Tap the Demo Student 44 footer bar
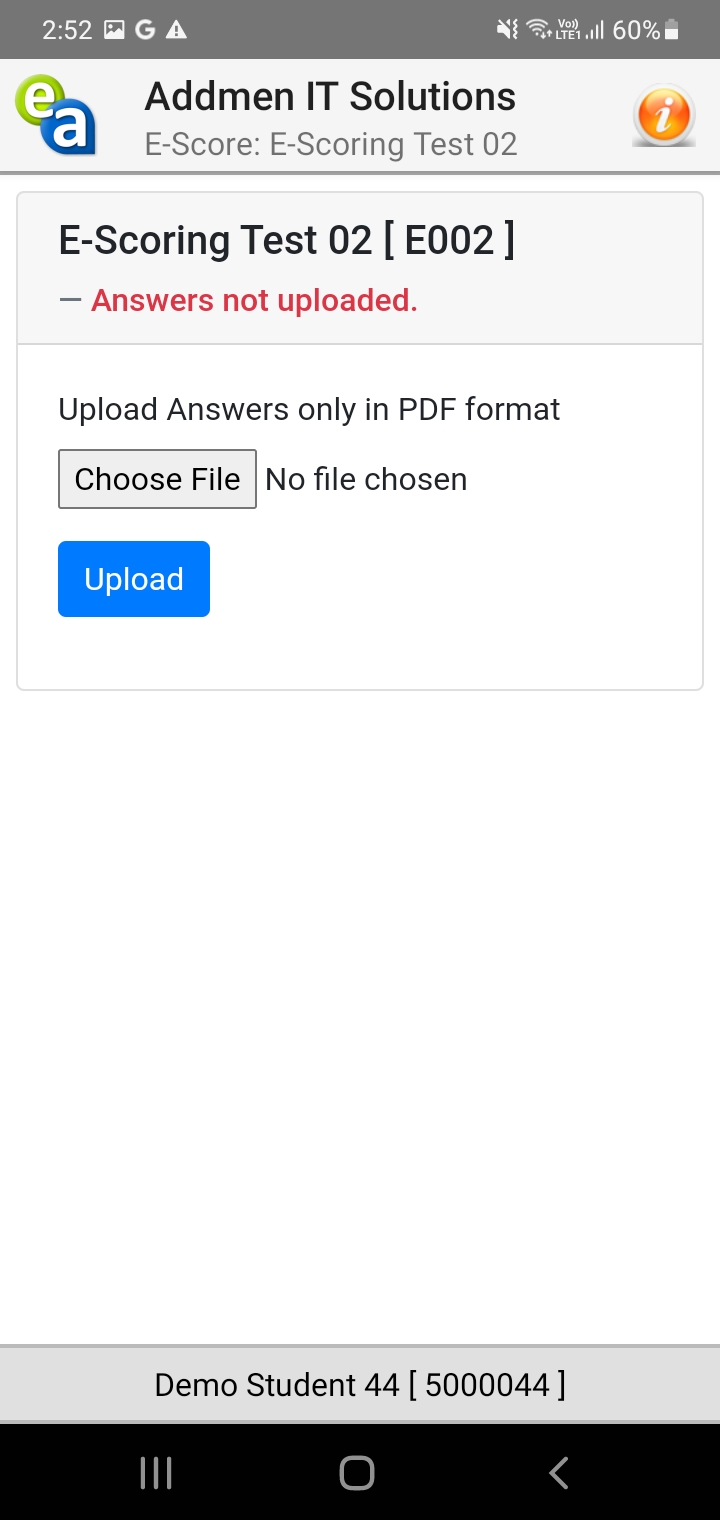 (360, 1384)
